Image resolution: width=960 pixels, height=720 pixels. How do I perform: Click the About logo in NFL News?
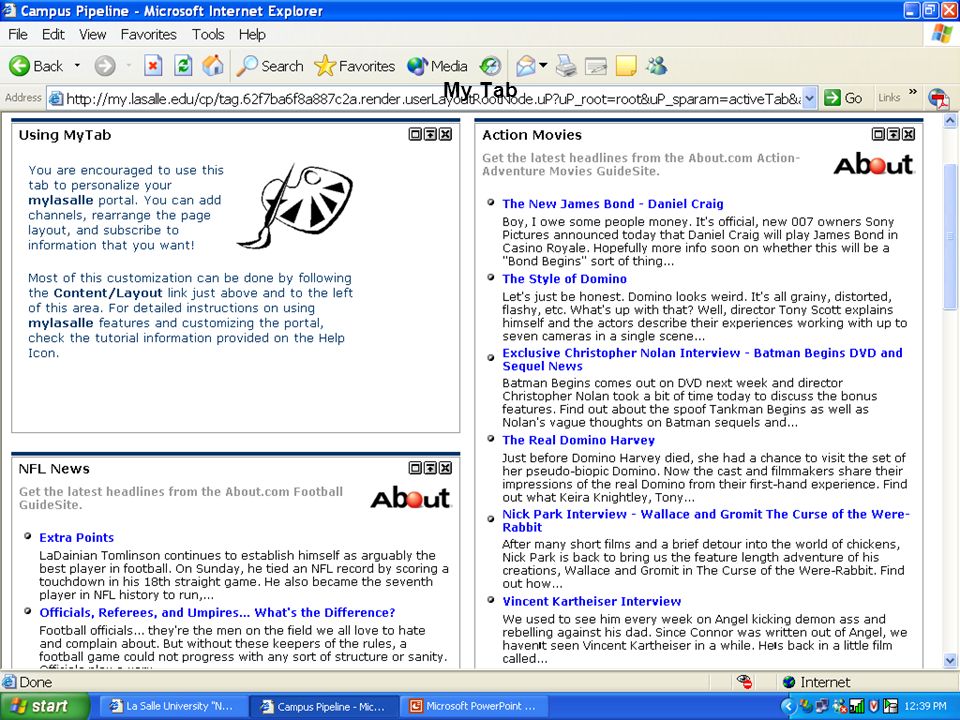tap(411, 498)
